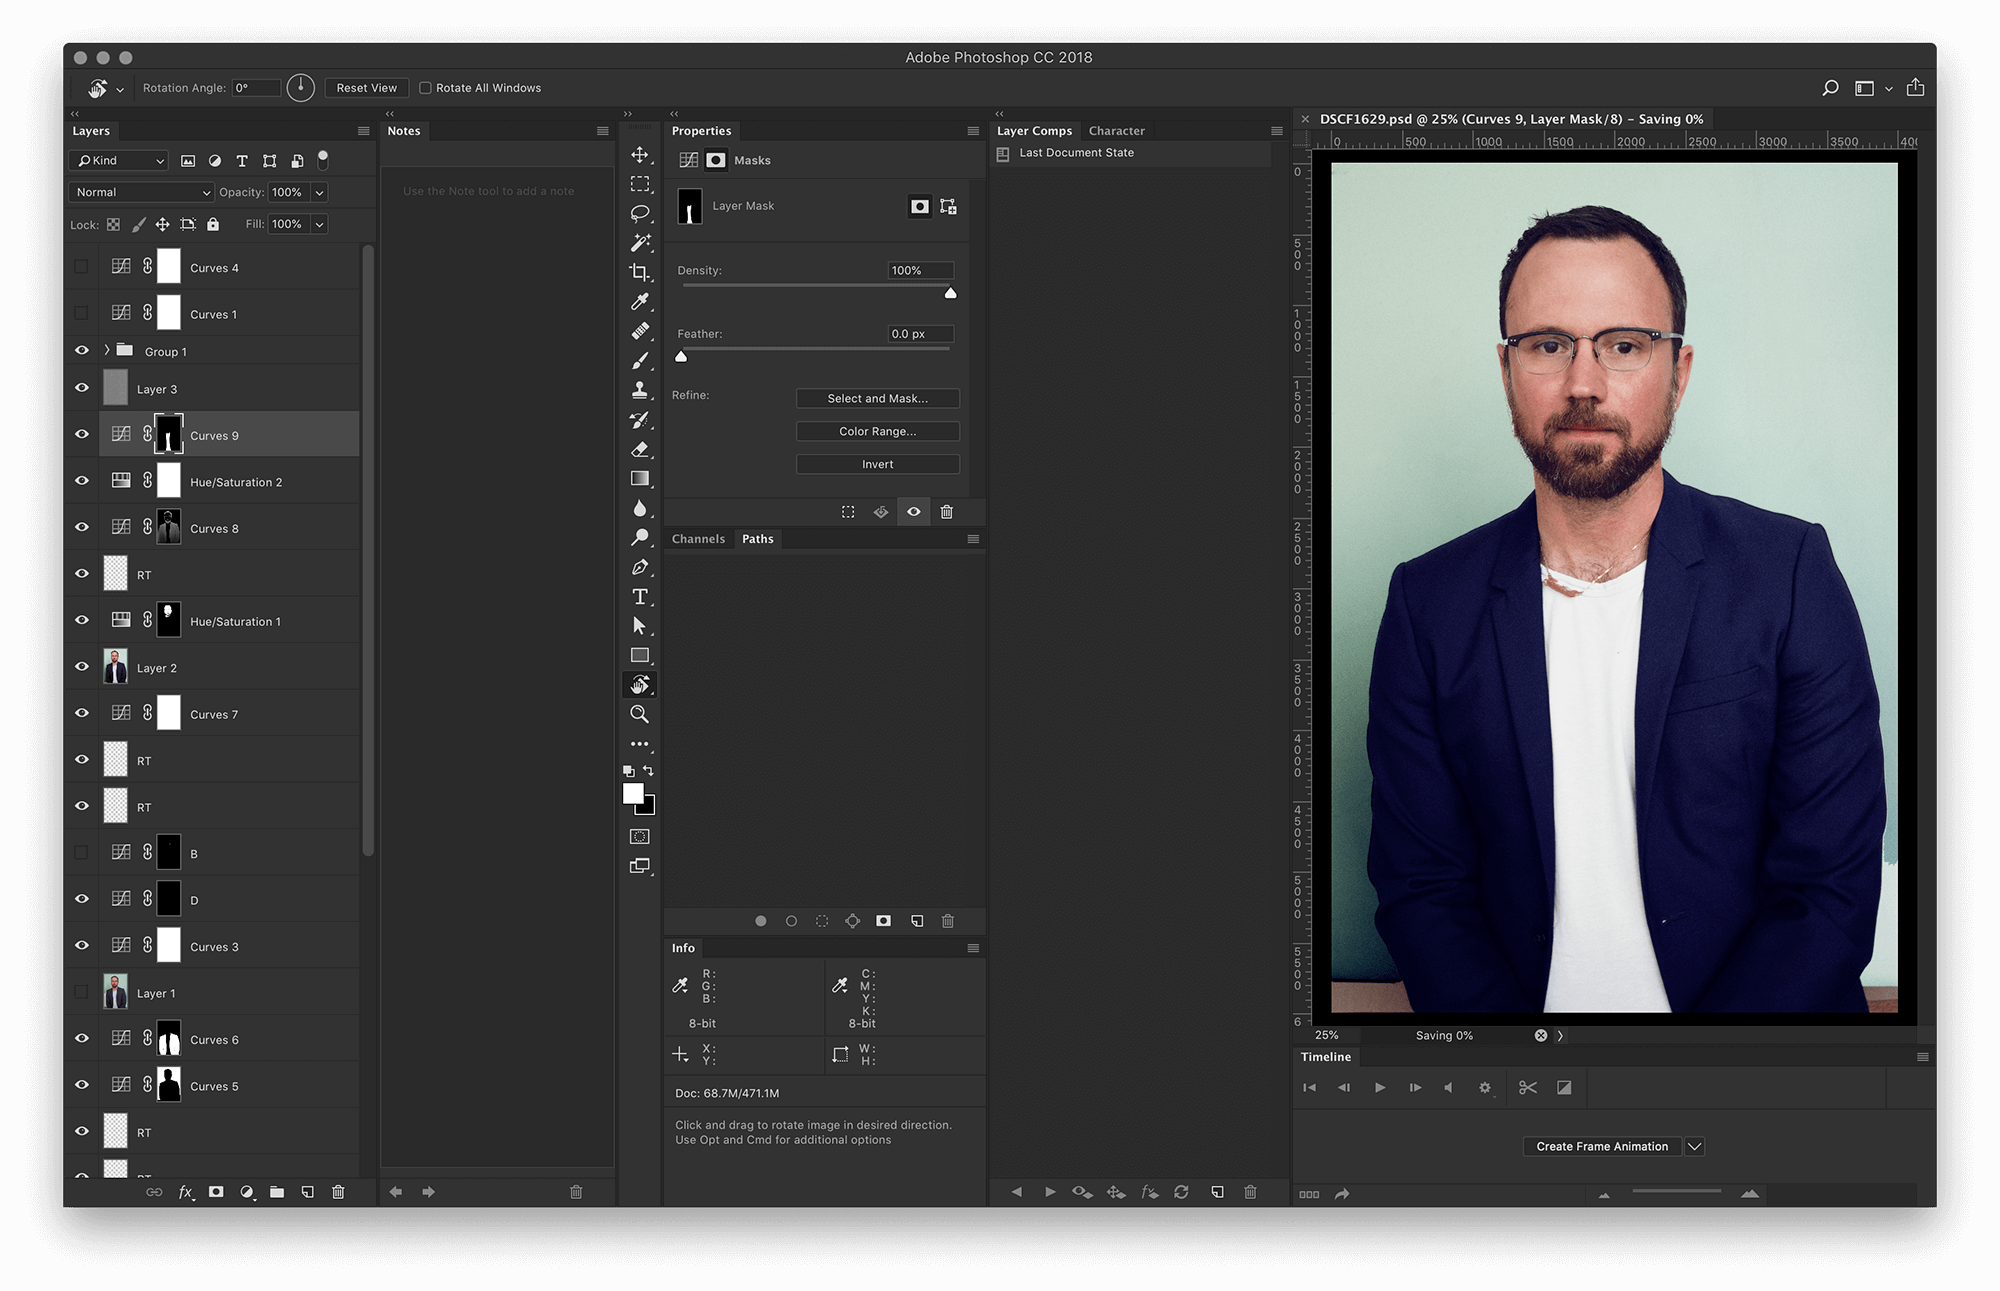Image resolution: width=2000 pixels, height=1291 pixels.
Task: Click the Invert mask button
Action: 877,464
